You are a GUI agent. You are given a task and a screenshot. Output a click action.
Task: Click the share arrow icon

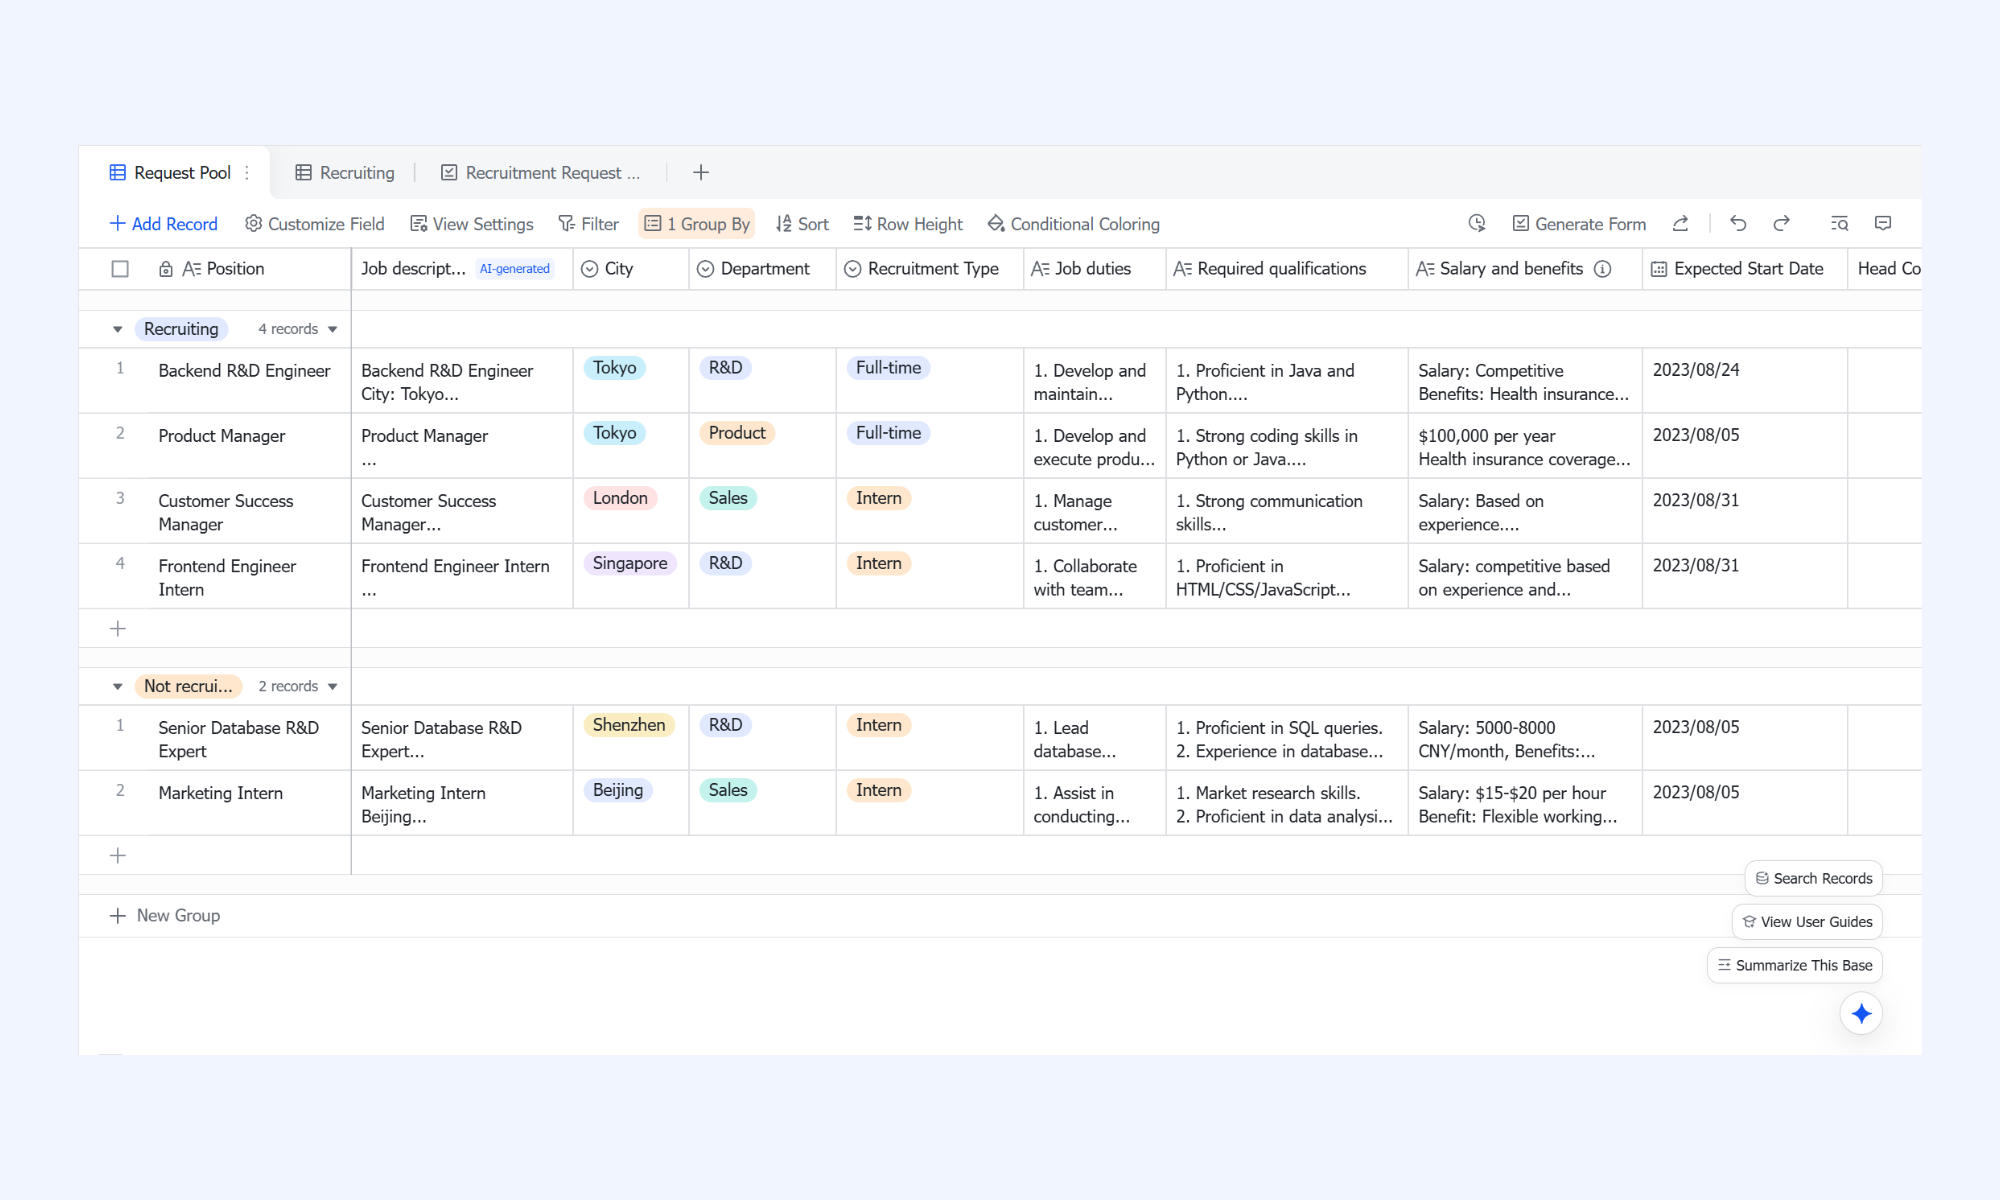pyautogui.click(x=1680, y=224)
